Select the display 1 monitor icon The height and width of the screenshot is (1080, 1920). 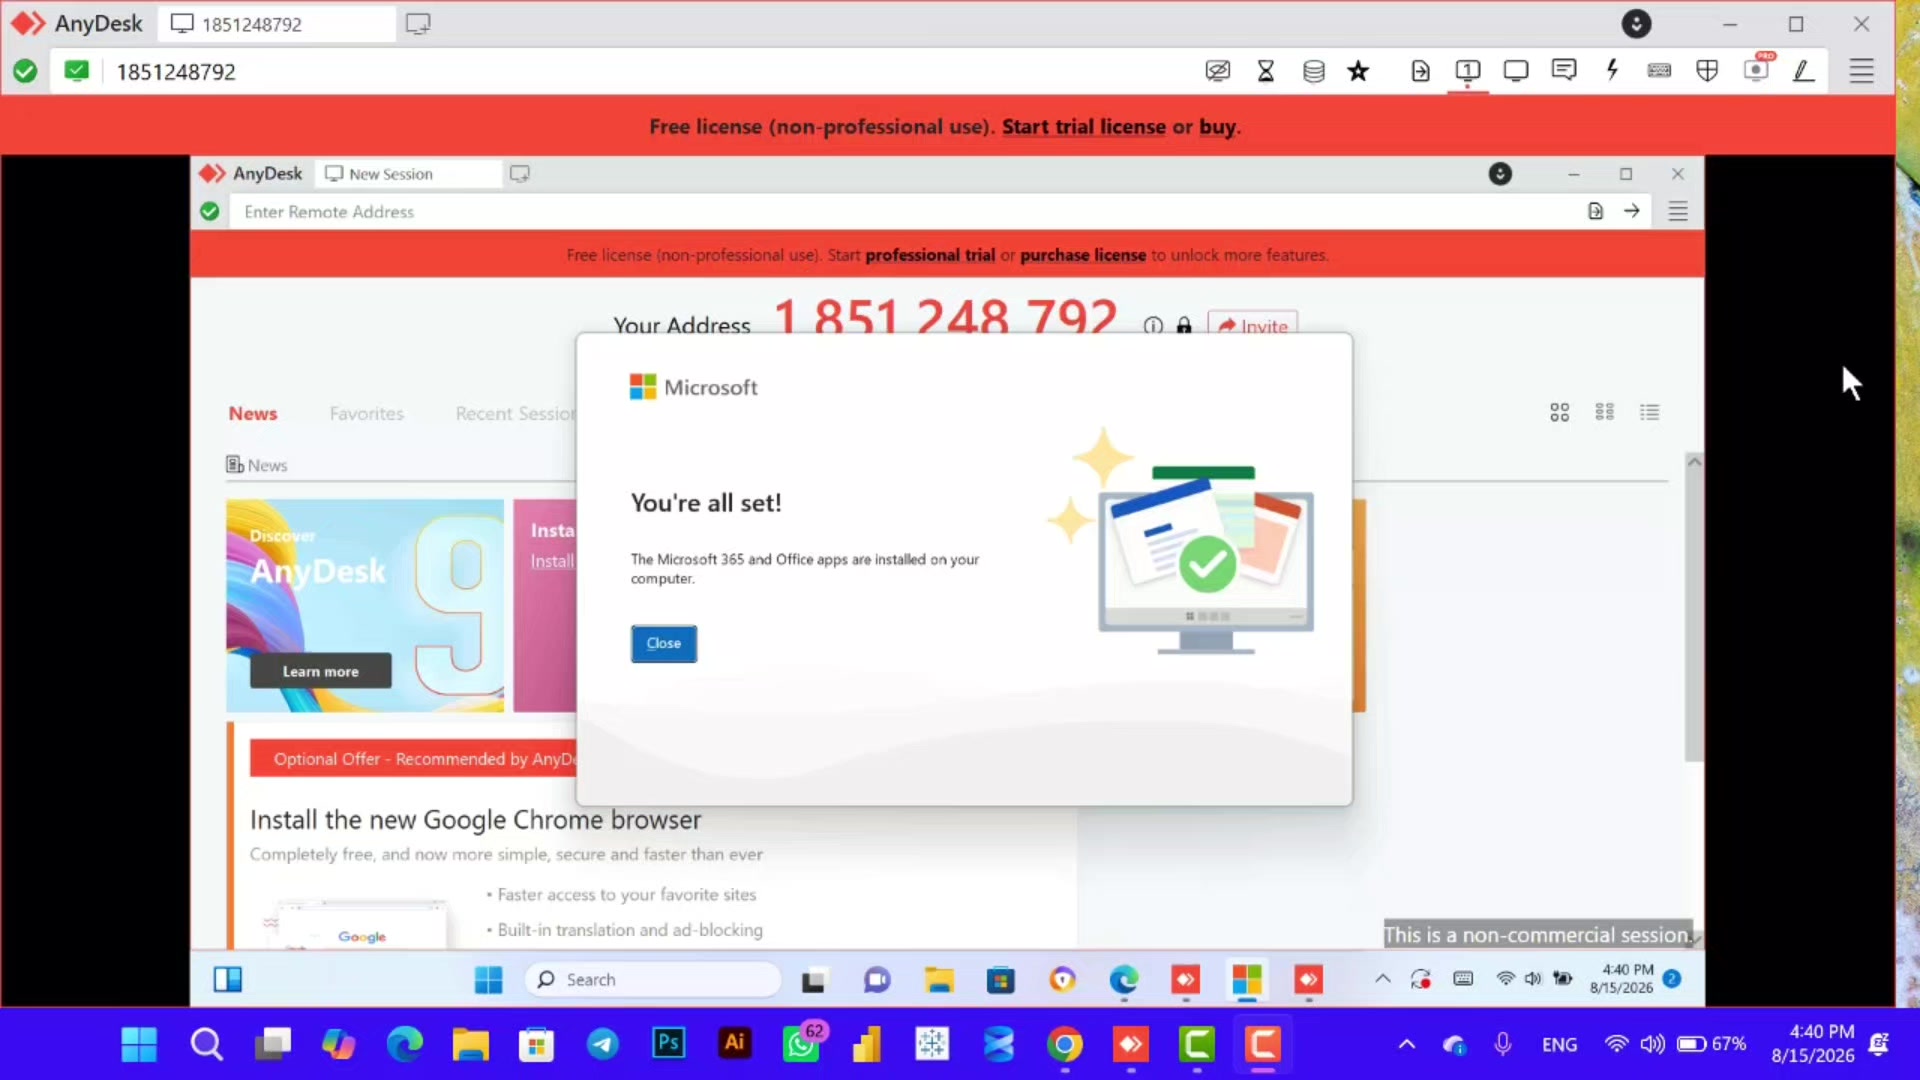1468,71
